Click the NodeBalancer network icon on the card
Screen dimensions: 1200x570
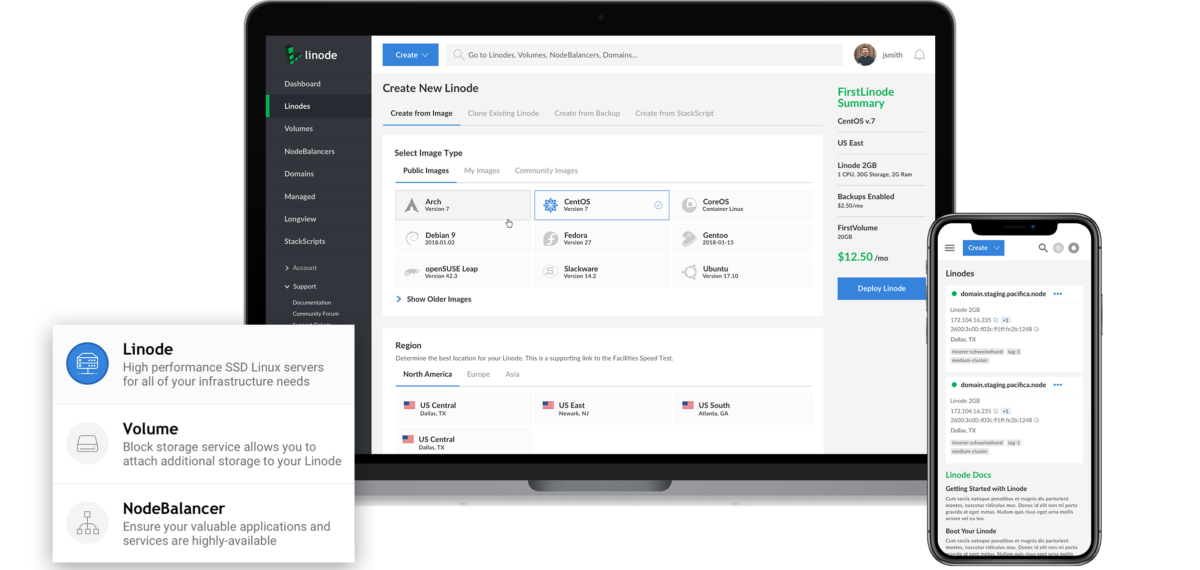[x=87, y=523]
